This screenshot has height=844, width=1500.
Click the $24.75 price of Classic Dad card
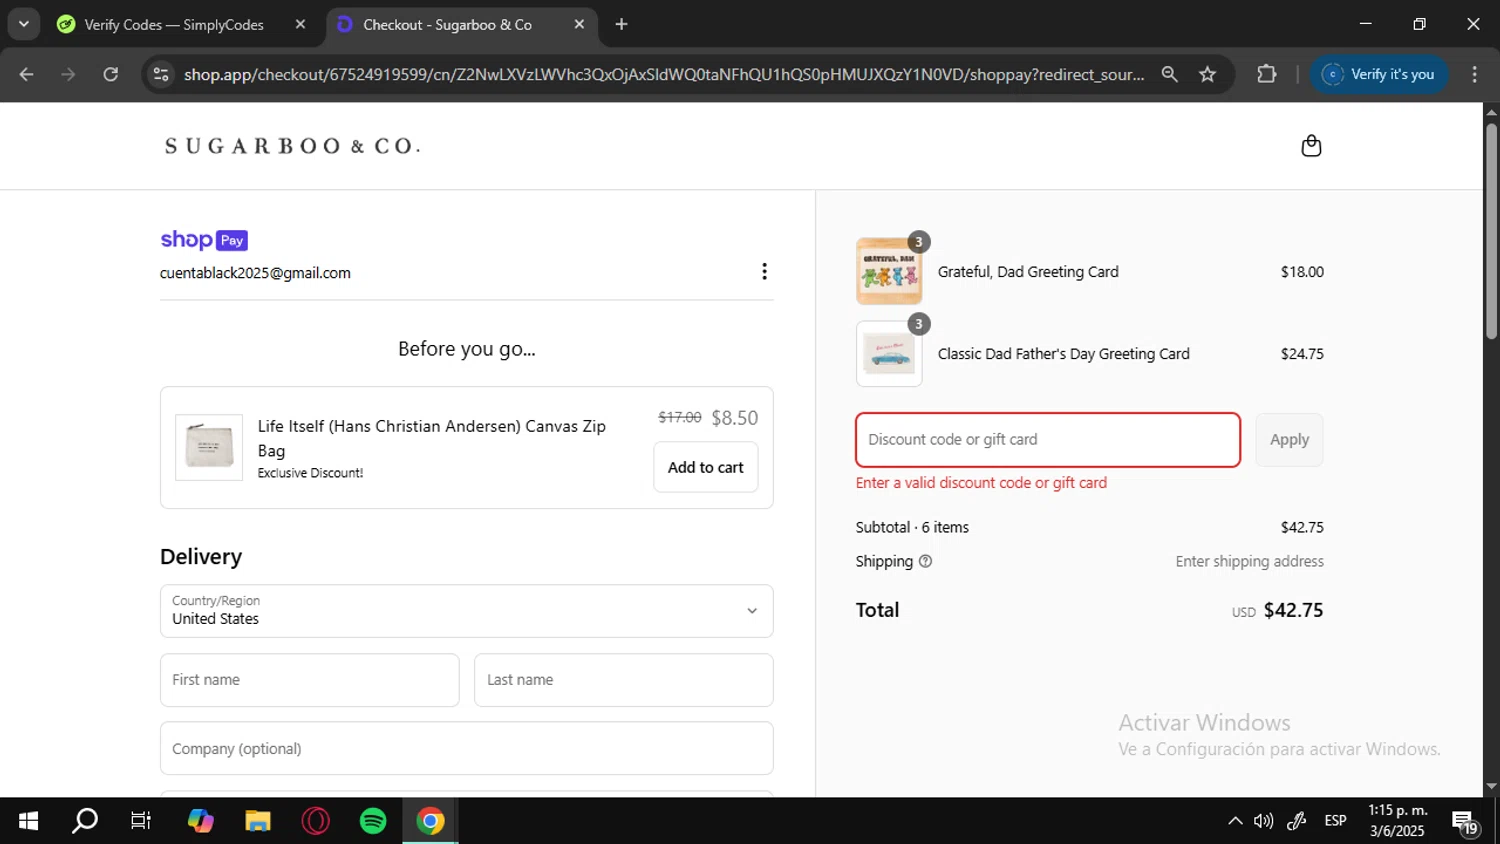coord(1302,354)
